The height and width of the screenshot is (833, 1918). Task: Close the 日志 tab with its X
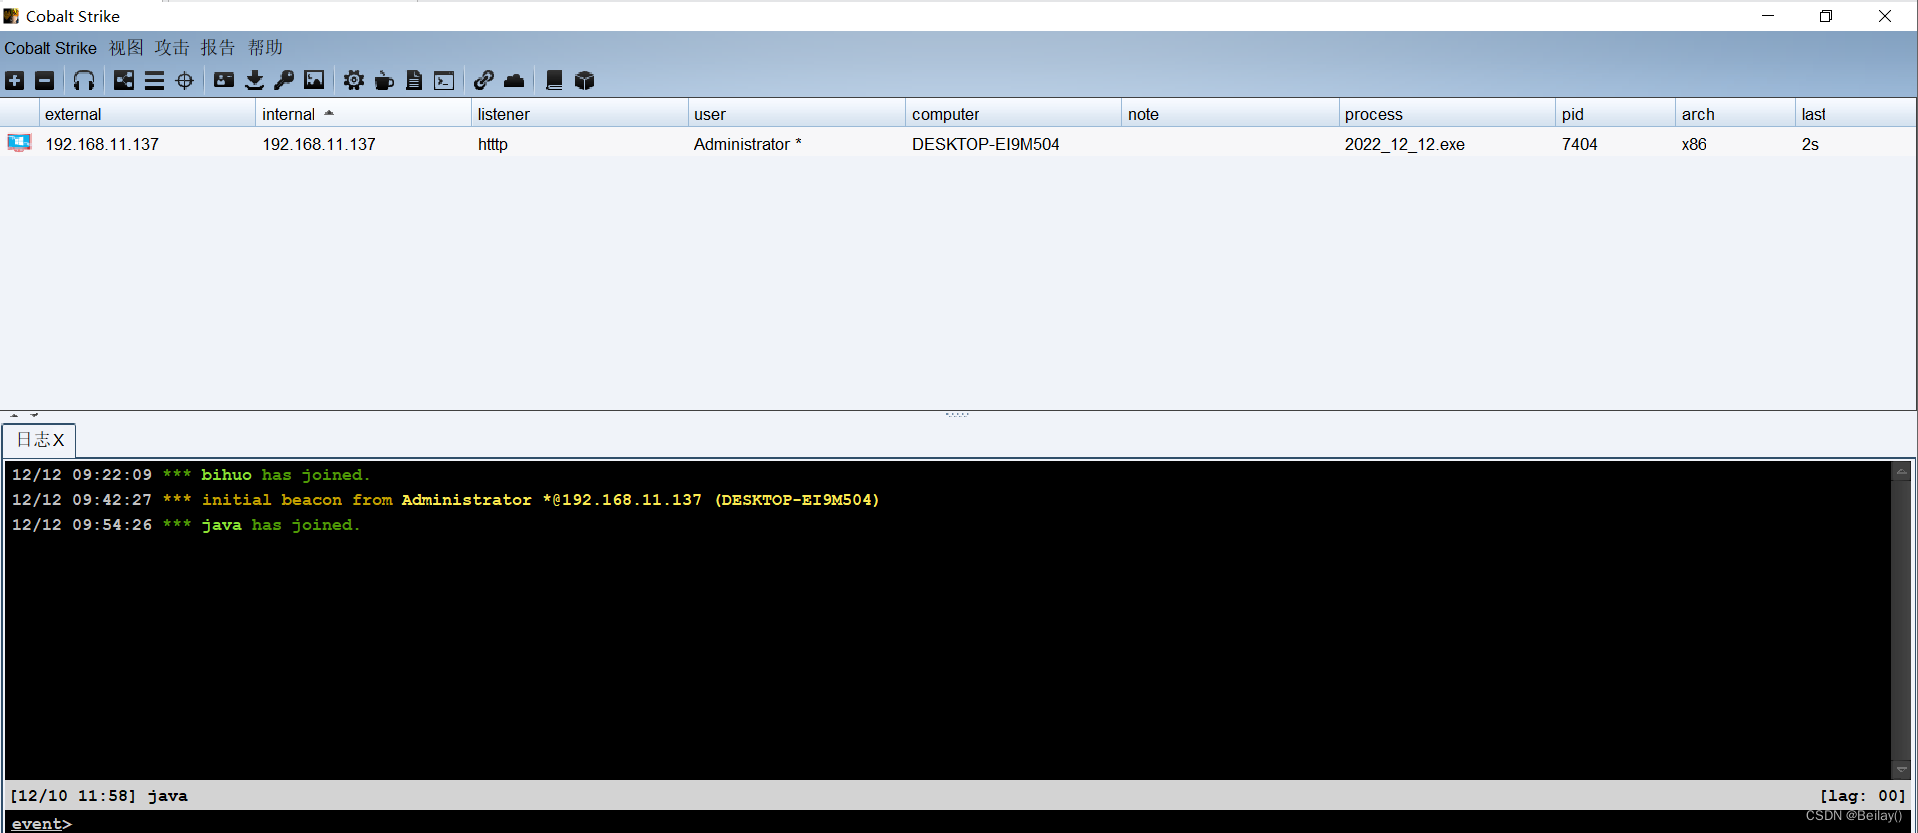coord(59,440)
